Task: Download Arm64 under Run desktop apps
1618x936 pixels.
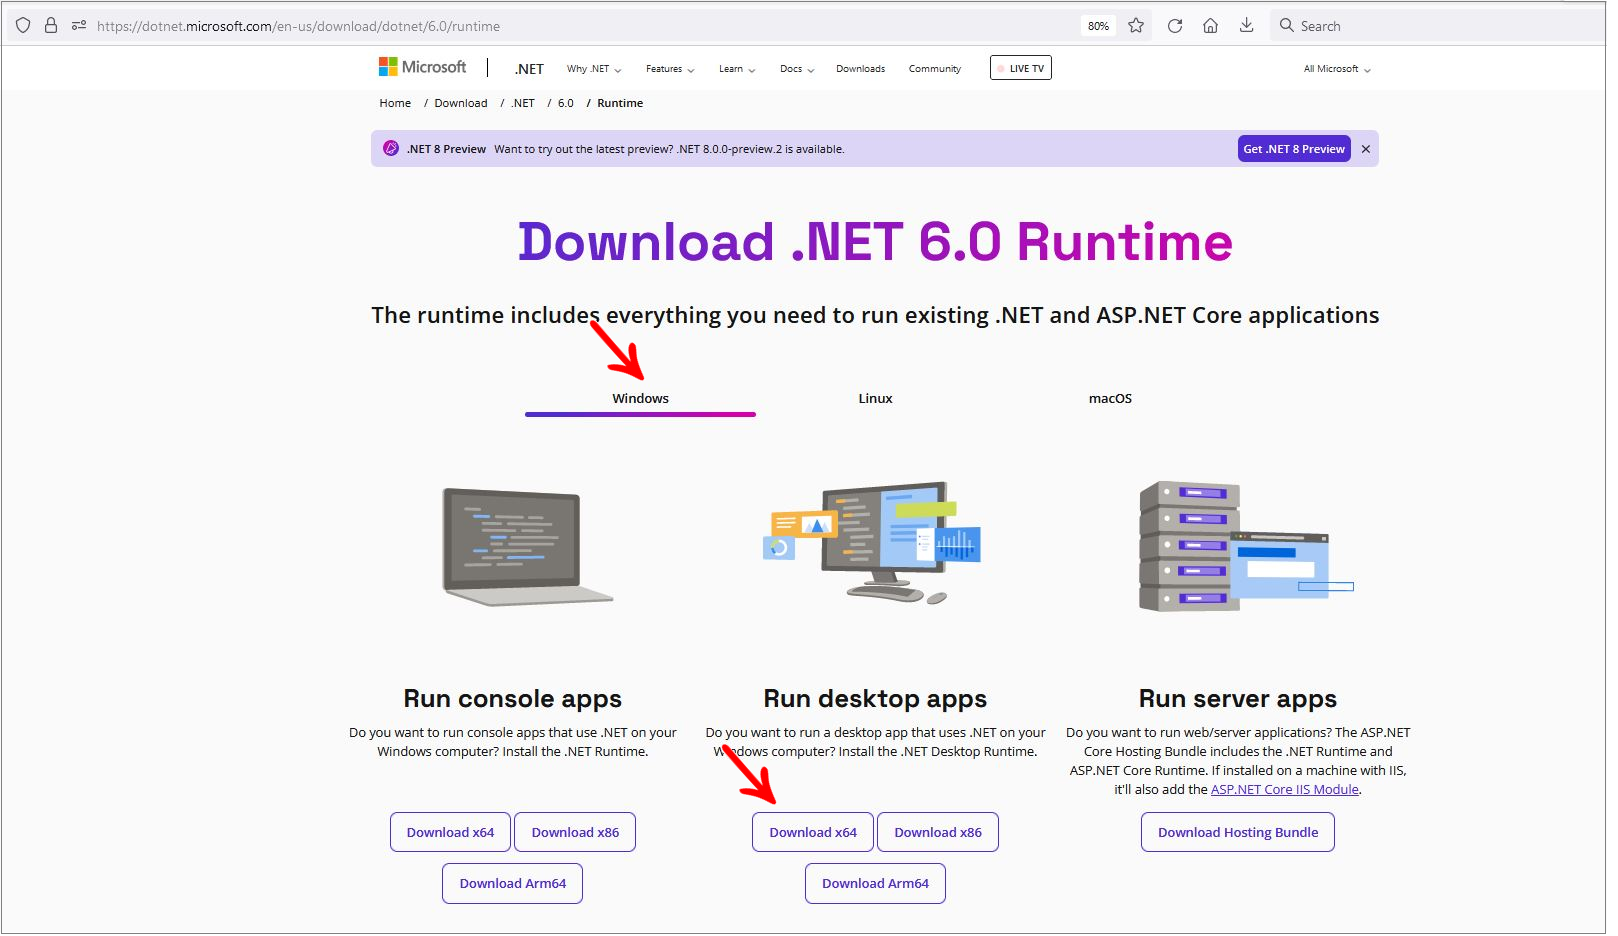Action: 875,883
